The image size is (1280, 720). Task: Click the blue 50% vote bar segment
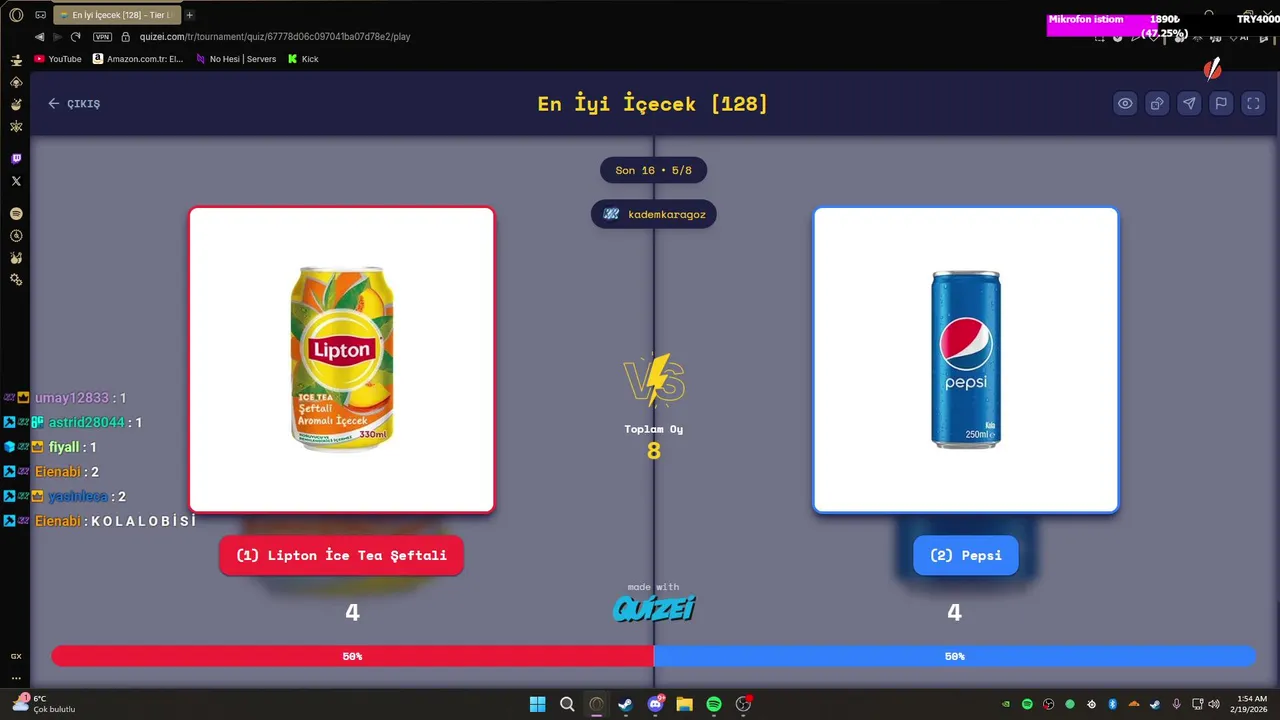click(x=955, y=656)
